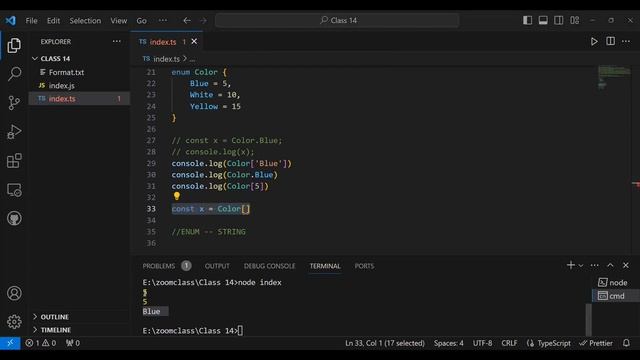Open breadcrumb ellipsis after index.ts
Image resolution: width=640 pixels, height=360 pixels.
pos(192,59)
